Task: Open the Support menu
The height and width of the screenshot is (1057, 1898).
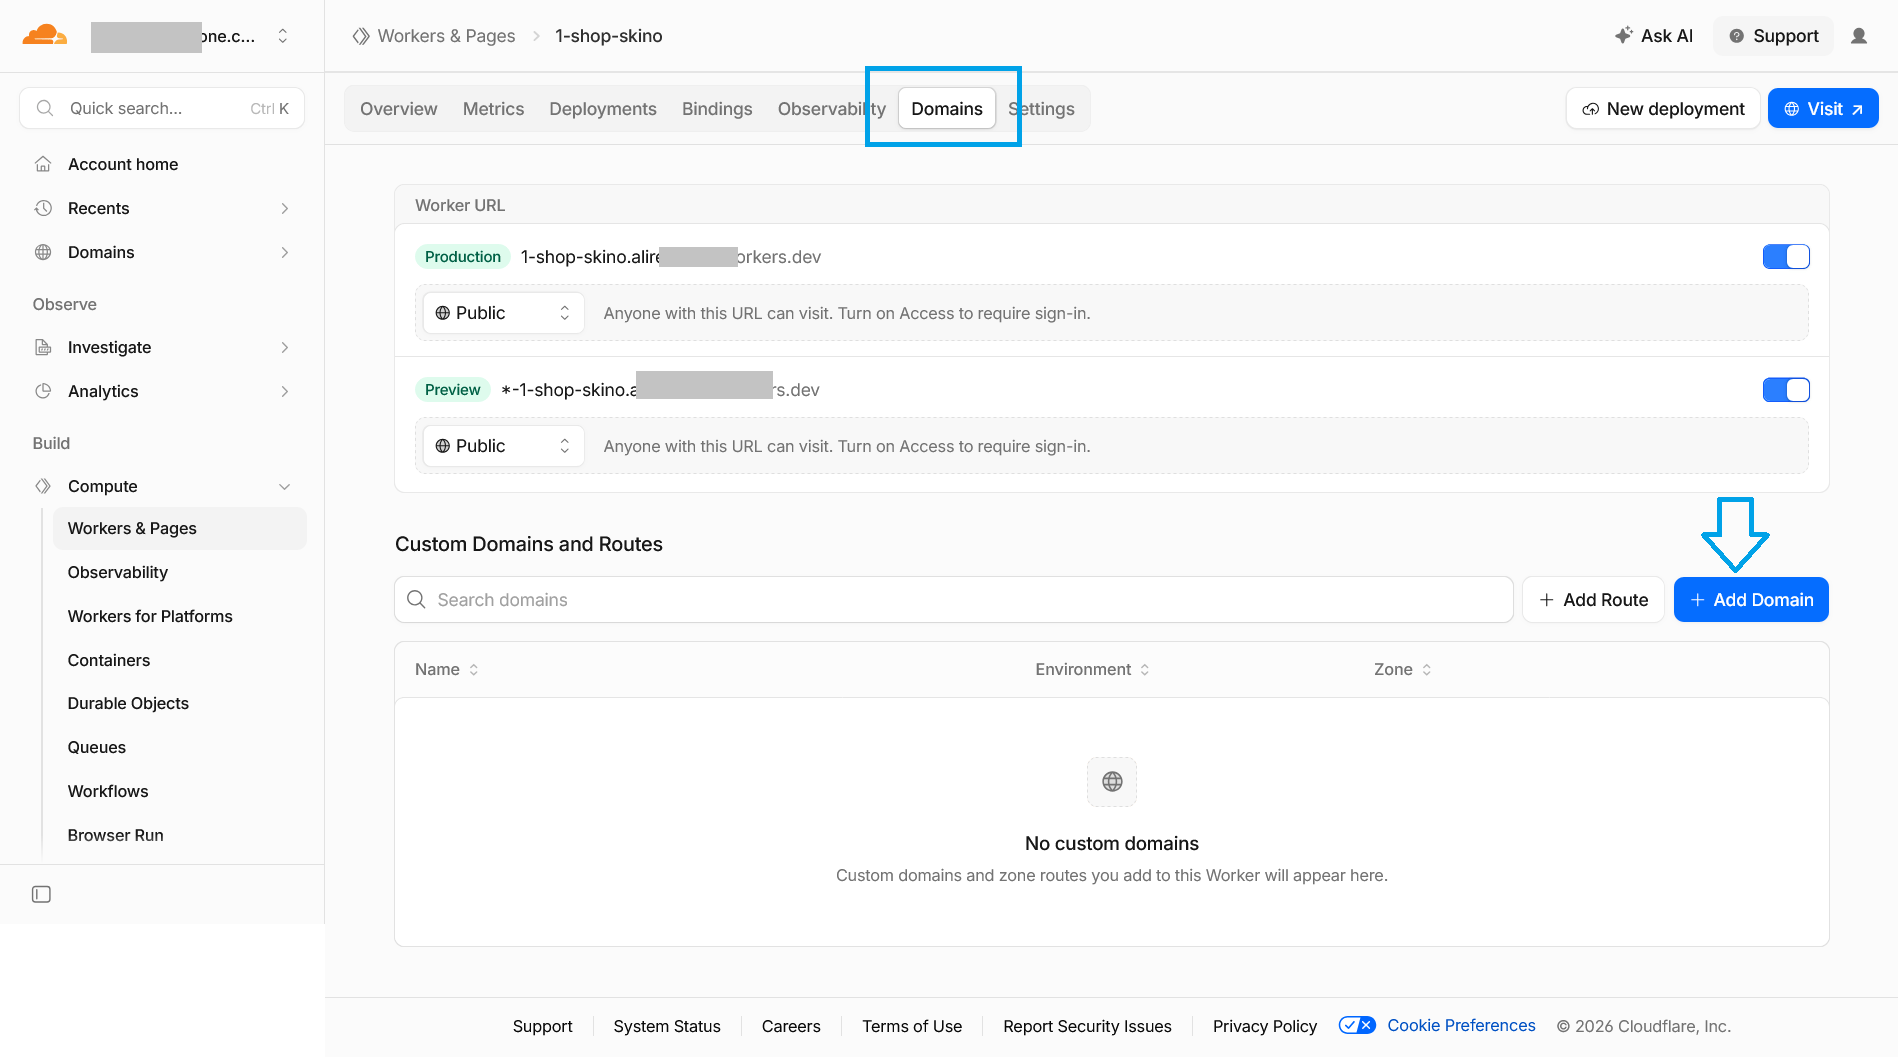Action: (x=1773, y=36)
